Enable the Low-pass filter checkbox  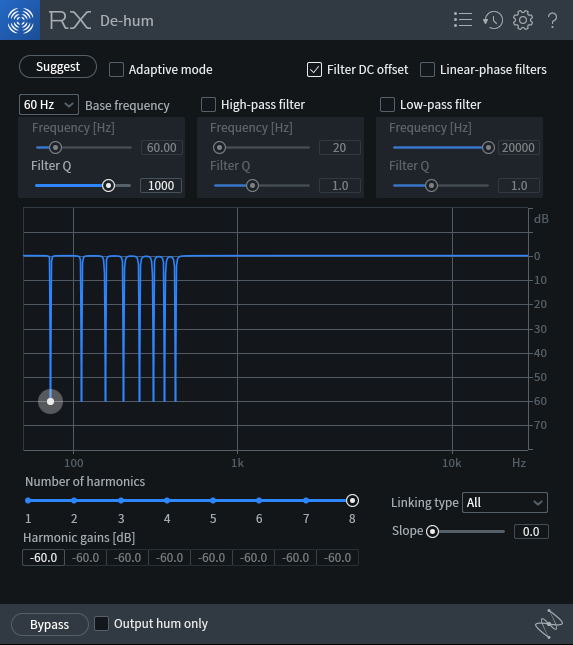point(387,104)
